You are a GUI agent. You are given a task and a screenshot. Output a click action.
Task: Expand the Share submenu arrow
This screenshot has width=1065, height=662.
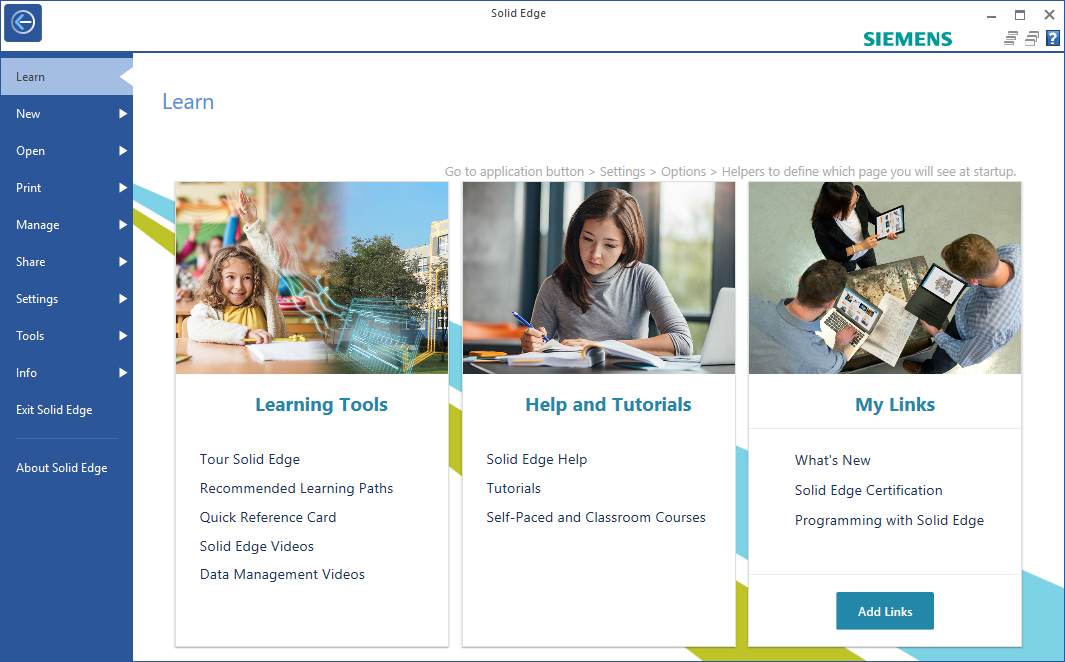tap(123, 262)
